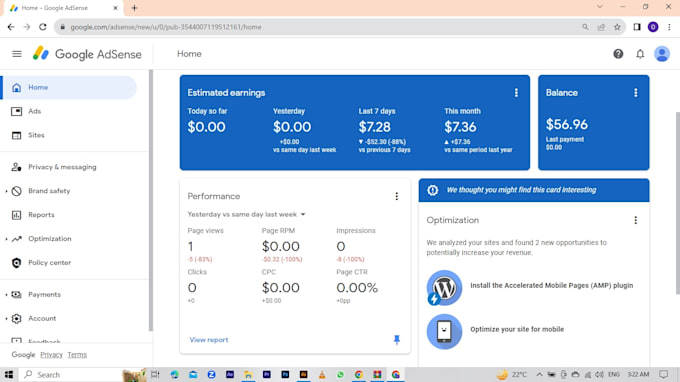Expand the Payments section arrow
This screenshot has width=680, height=382.
(x=6, y=295)
